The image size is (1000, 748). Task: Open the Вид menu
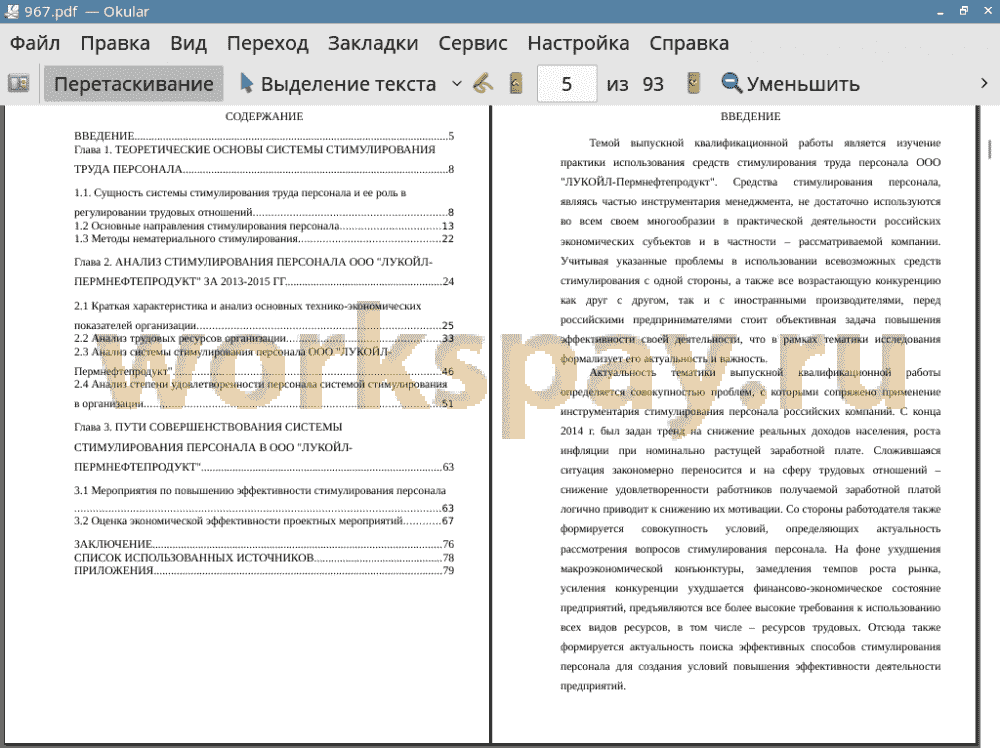coord(188,43)
